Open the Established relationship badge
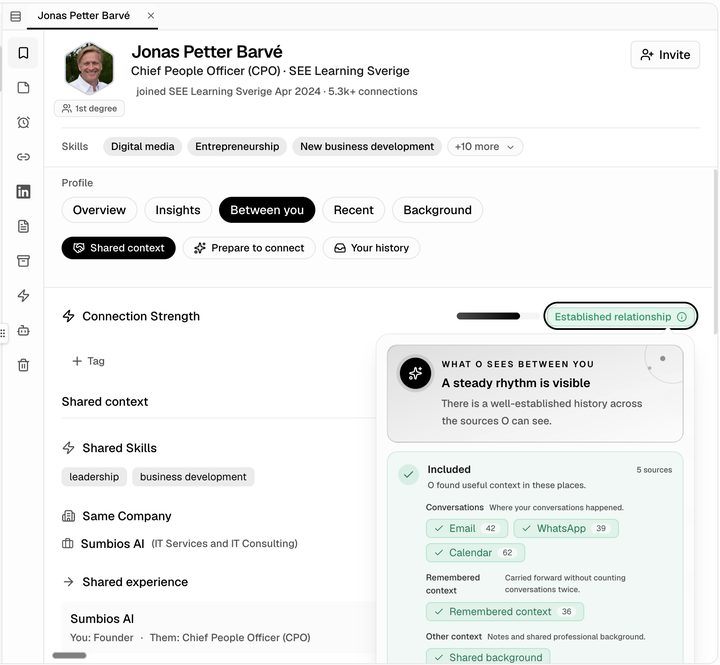Screen dimensions: 720x665 coord(620,316)
